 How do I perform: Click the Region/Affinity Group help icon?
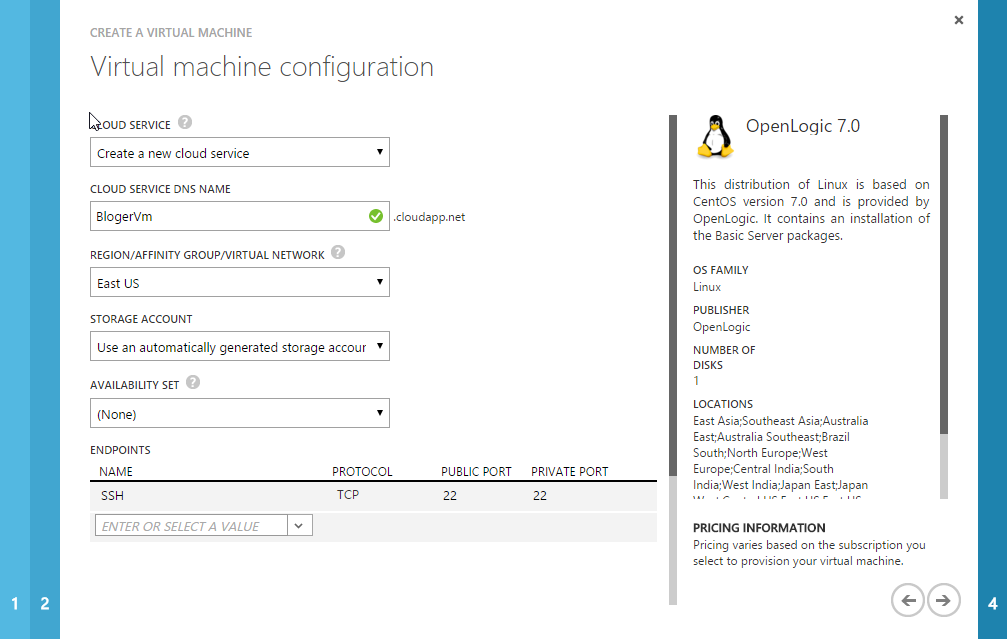pyautogui.click(x=338, y=253)
